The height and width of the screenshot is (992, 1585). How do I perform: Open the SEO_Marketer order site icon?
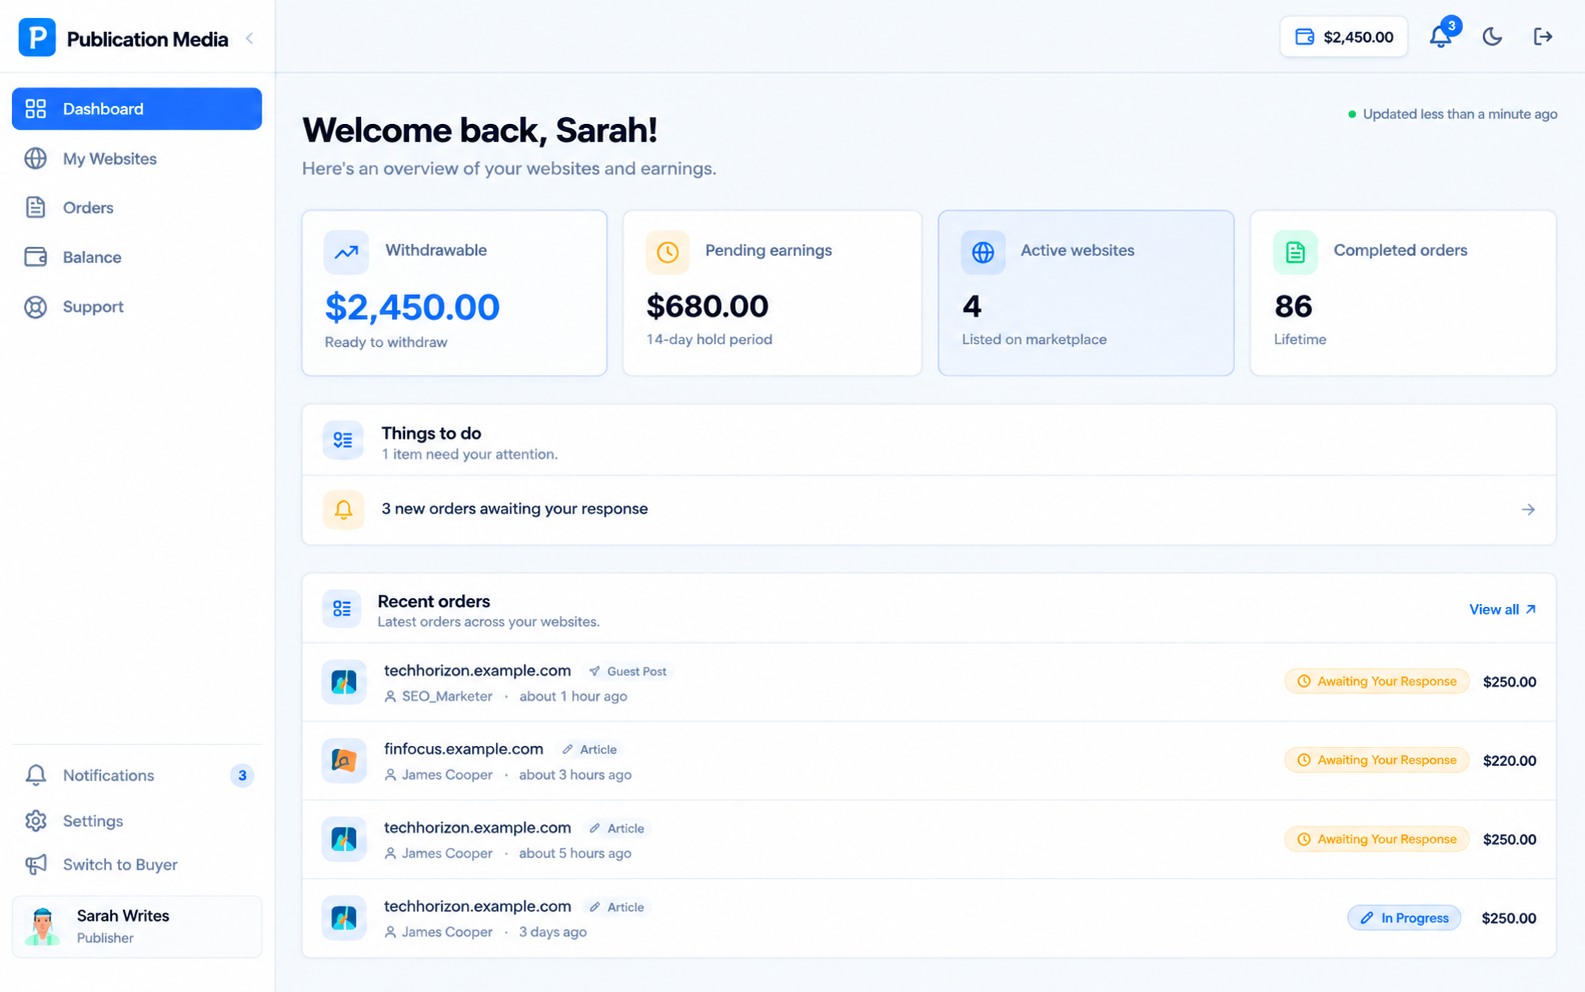[x=344, y=682]
